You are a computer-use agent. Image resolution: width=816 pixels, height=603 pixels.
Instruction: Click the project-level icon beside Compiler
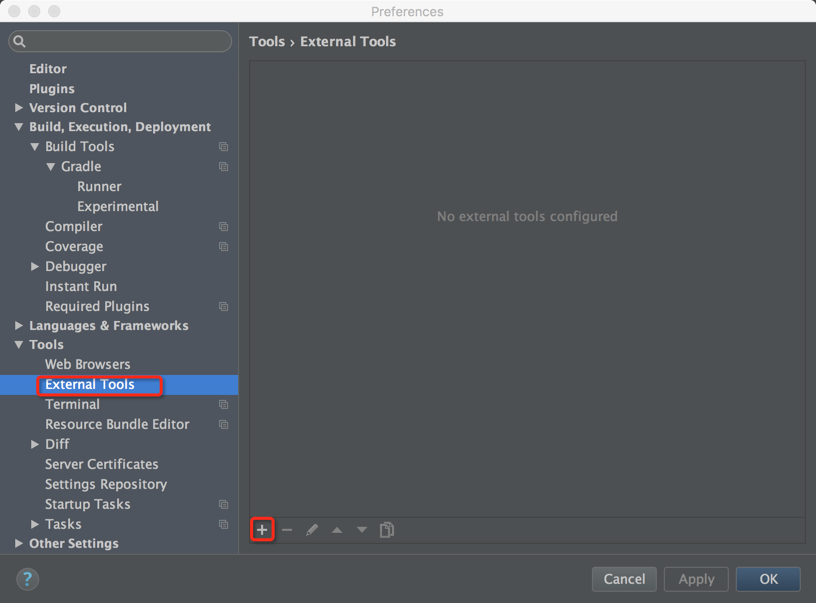pyautogui.click(x=223, y=227)
